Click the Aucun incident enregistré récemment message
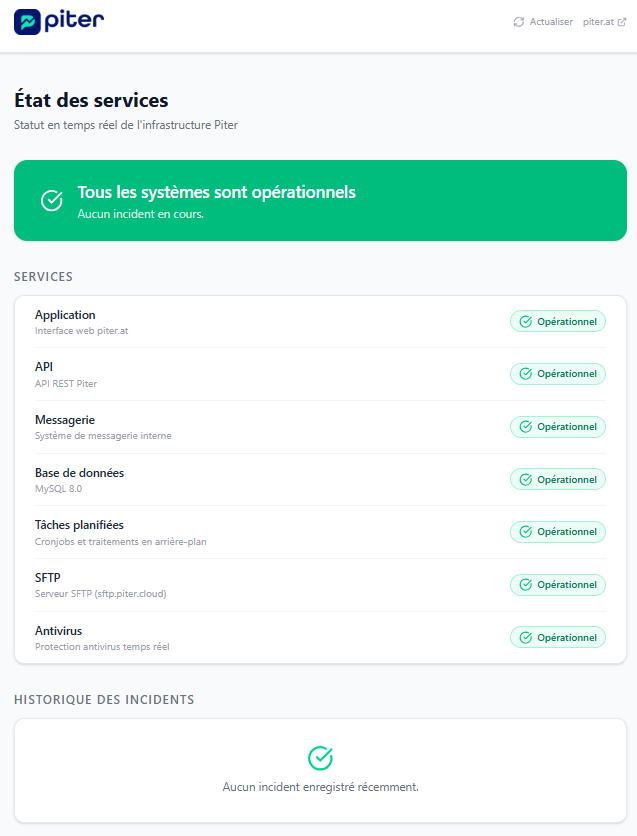 click(320, 787)
